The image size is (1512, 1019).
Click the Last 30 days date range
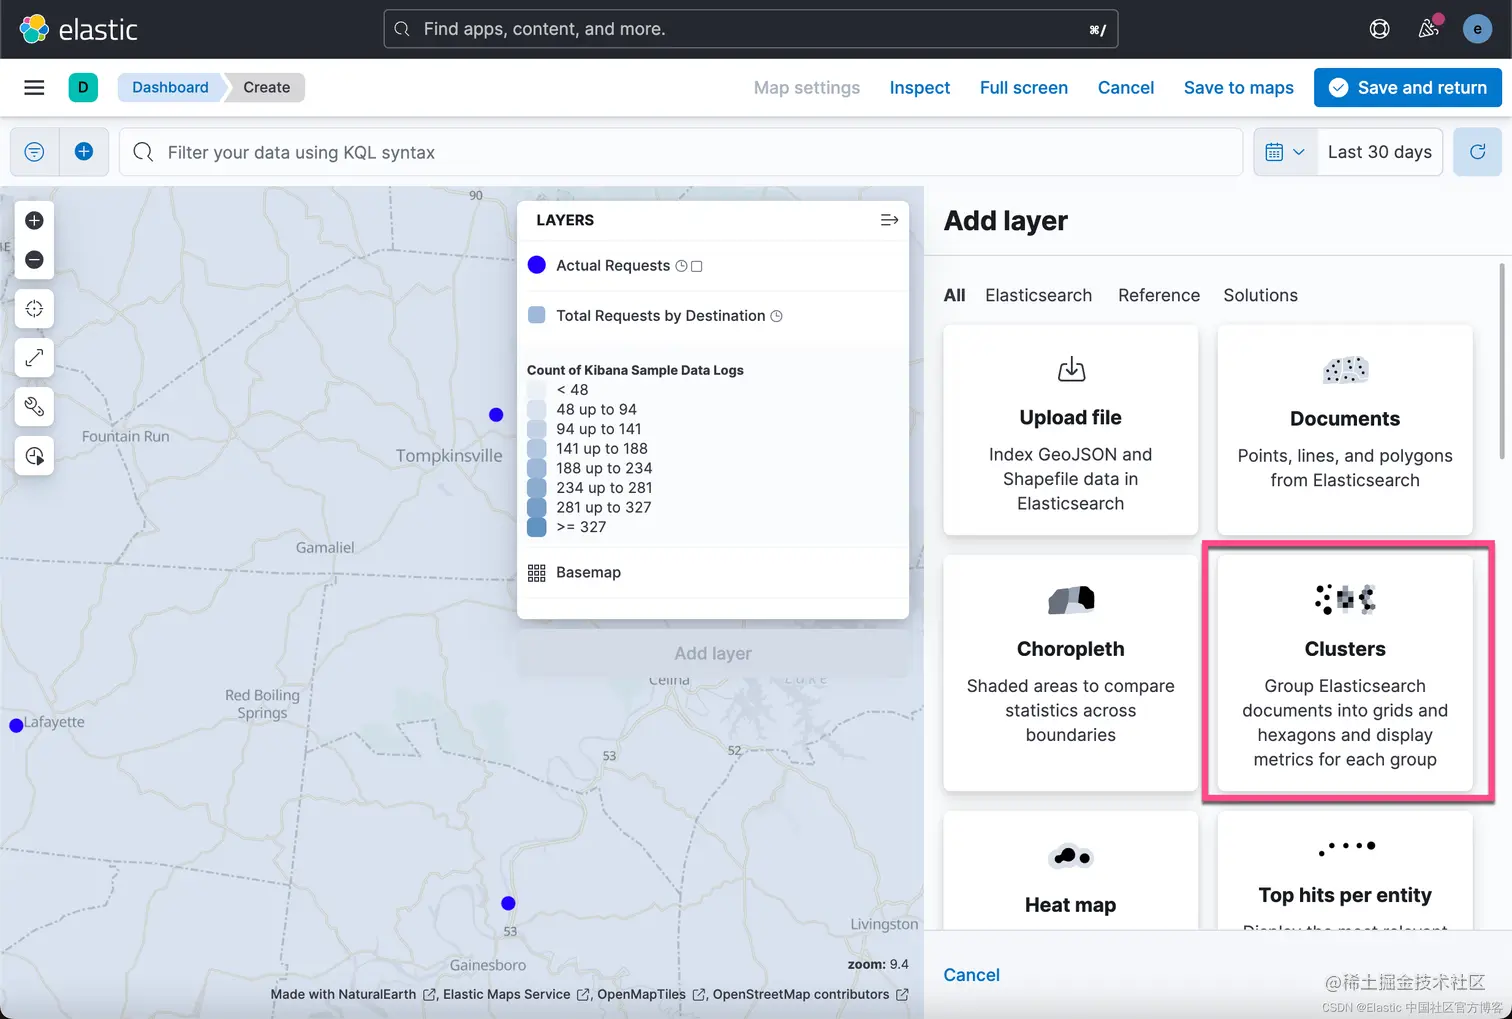point(1380,152)
